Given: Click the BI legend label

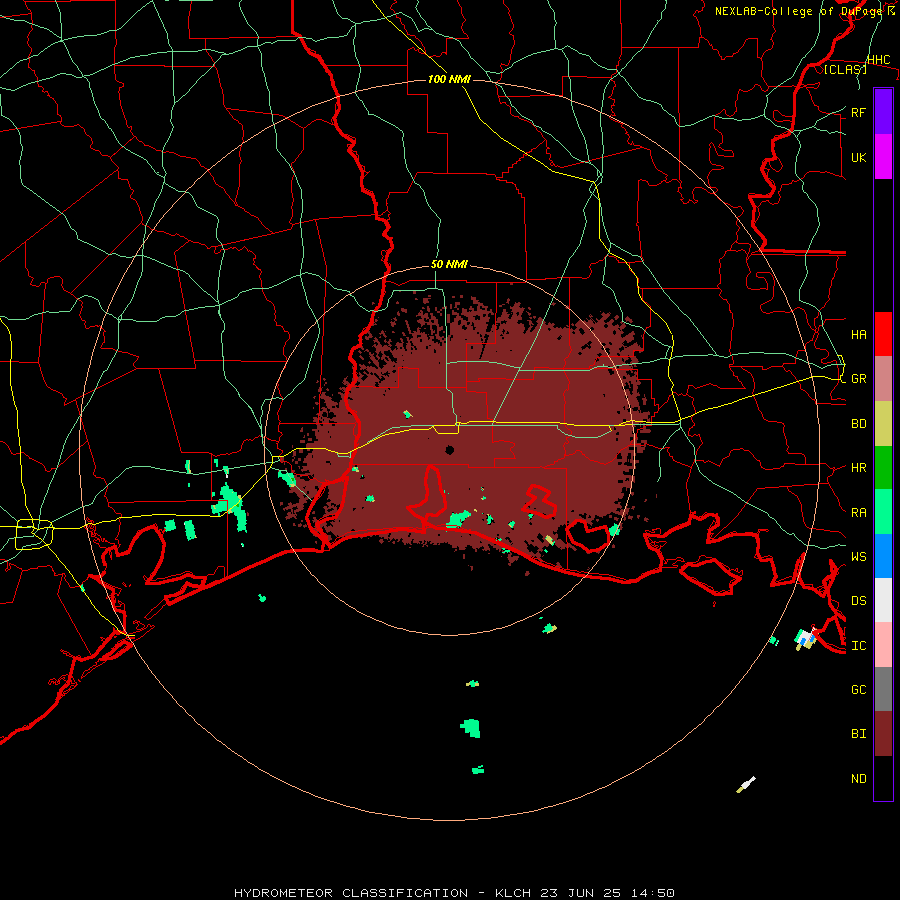Looking at the screenshot, I should coord(858,734).
